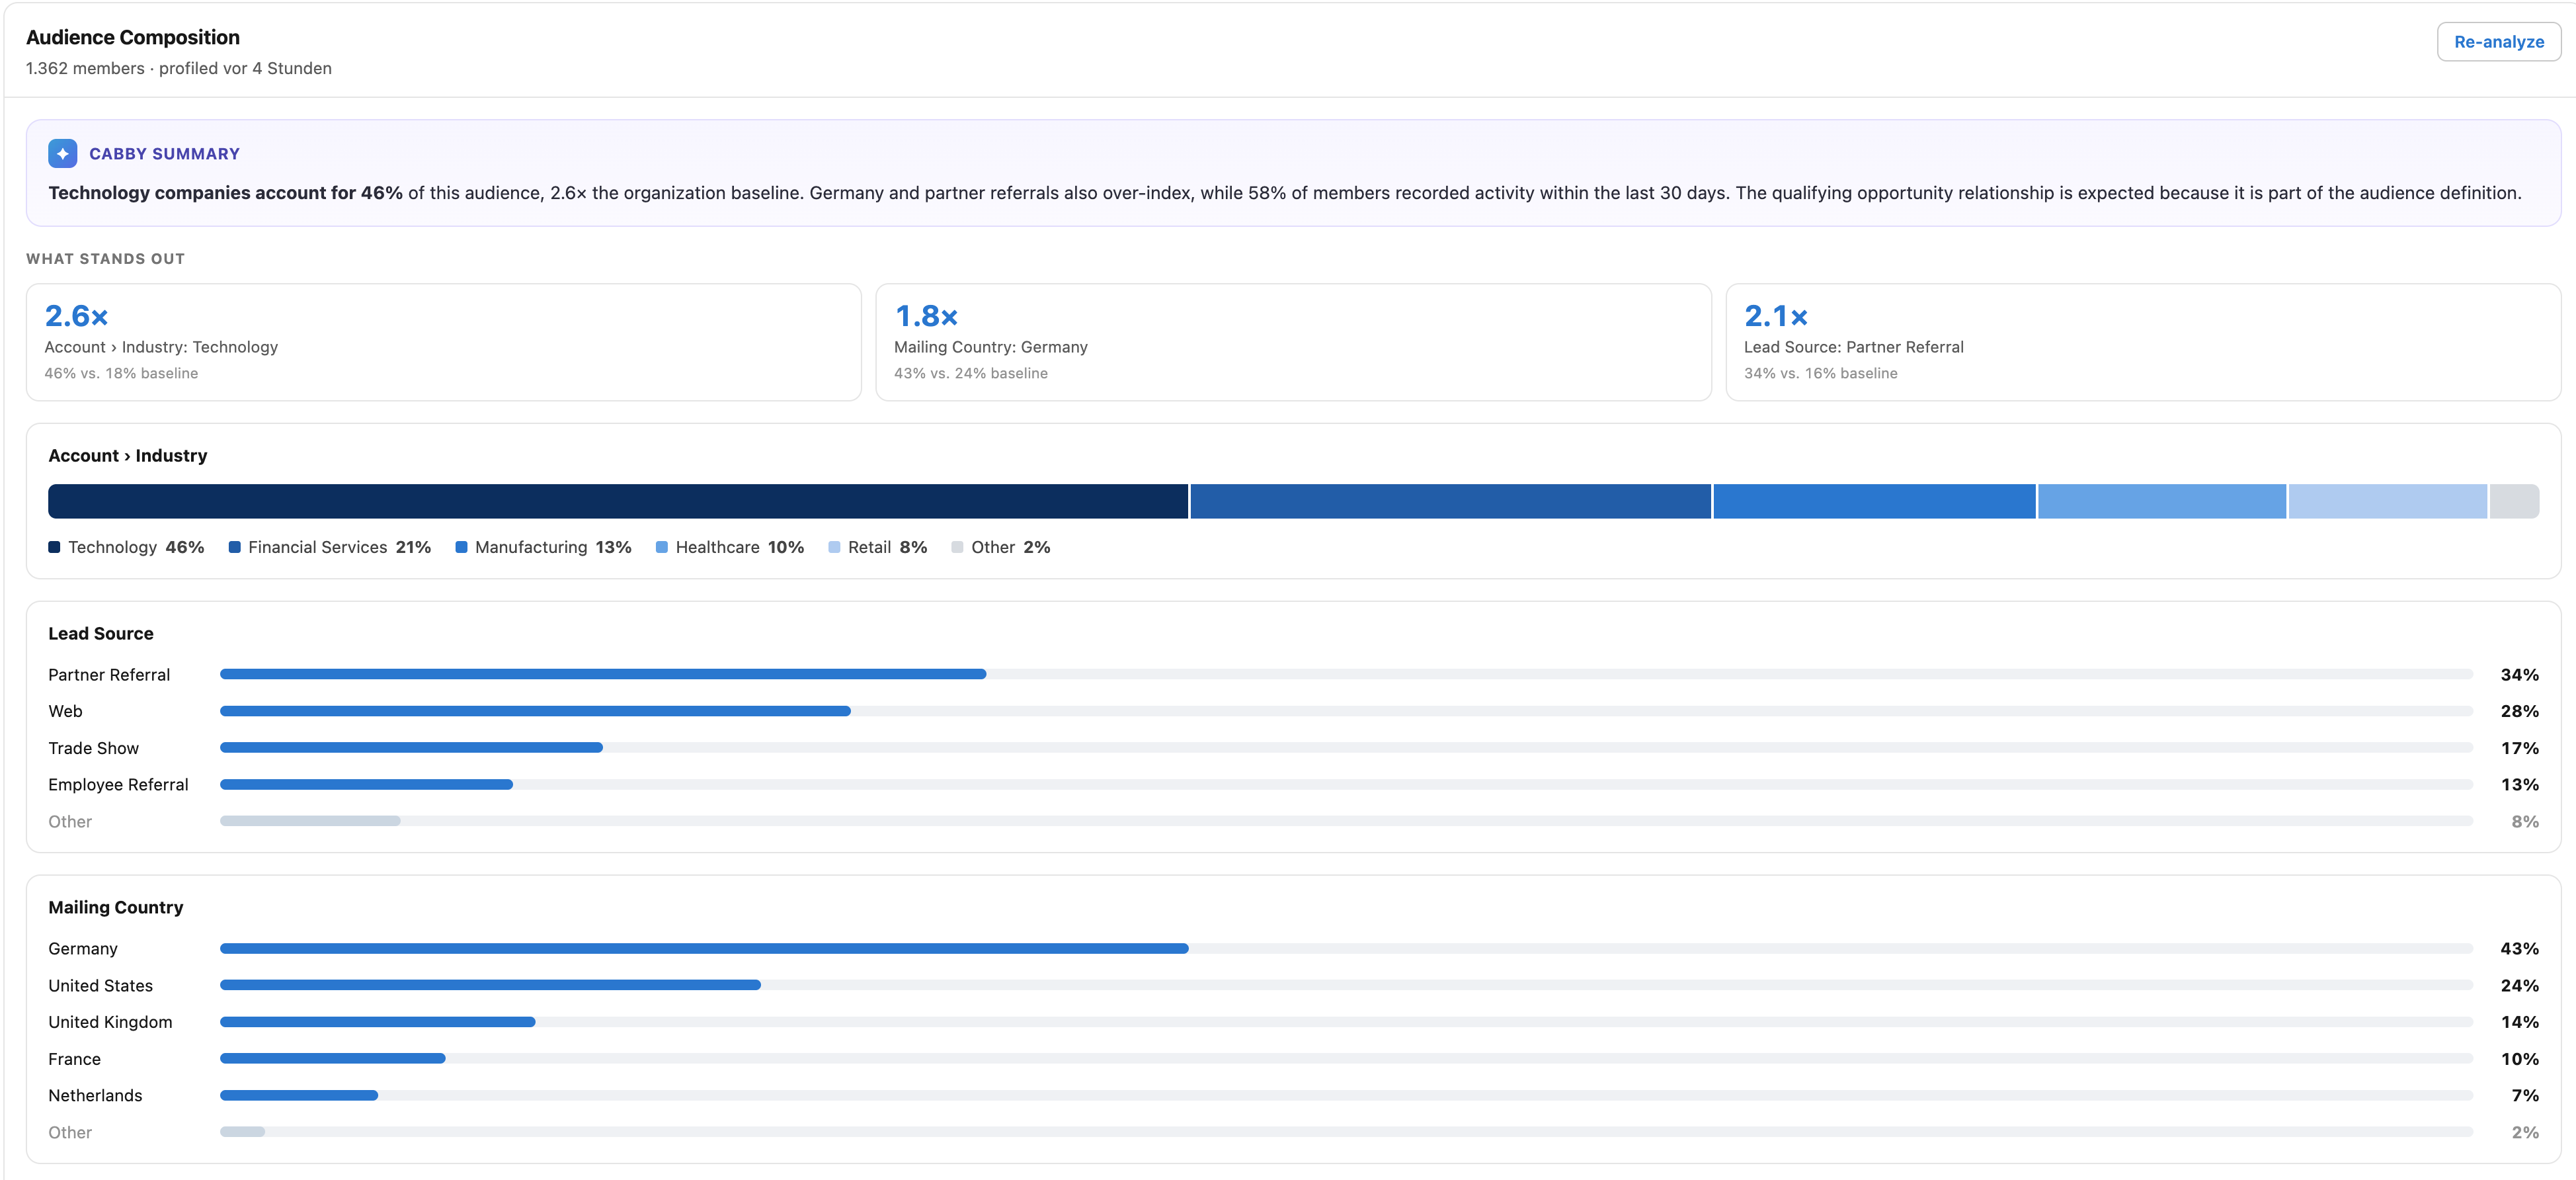Viewport: 2576px width, 1180px height.
Task: Click the Technology legend color swatch
Action: coord(54,547)
